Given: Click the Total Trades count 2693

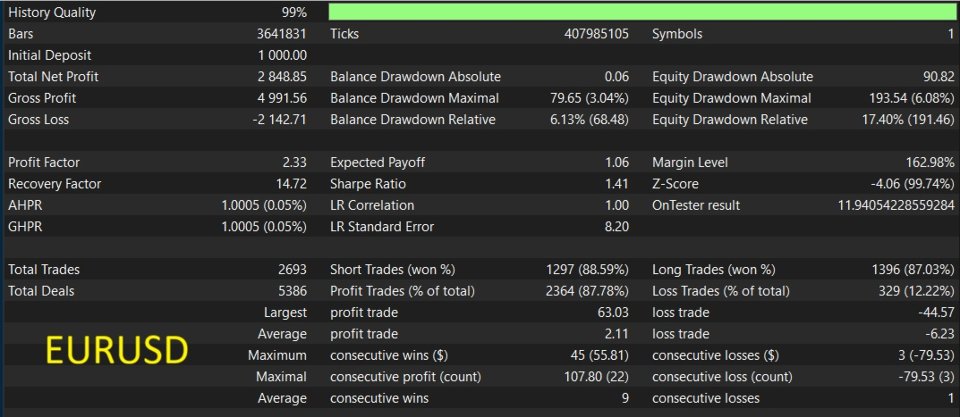Looking at the screenshot, I should coord(293,269).
